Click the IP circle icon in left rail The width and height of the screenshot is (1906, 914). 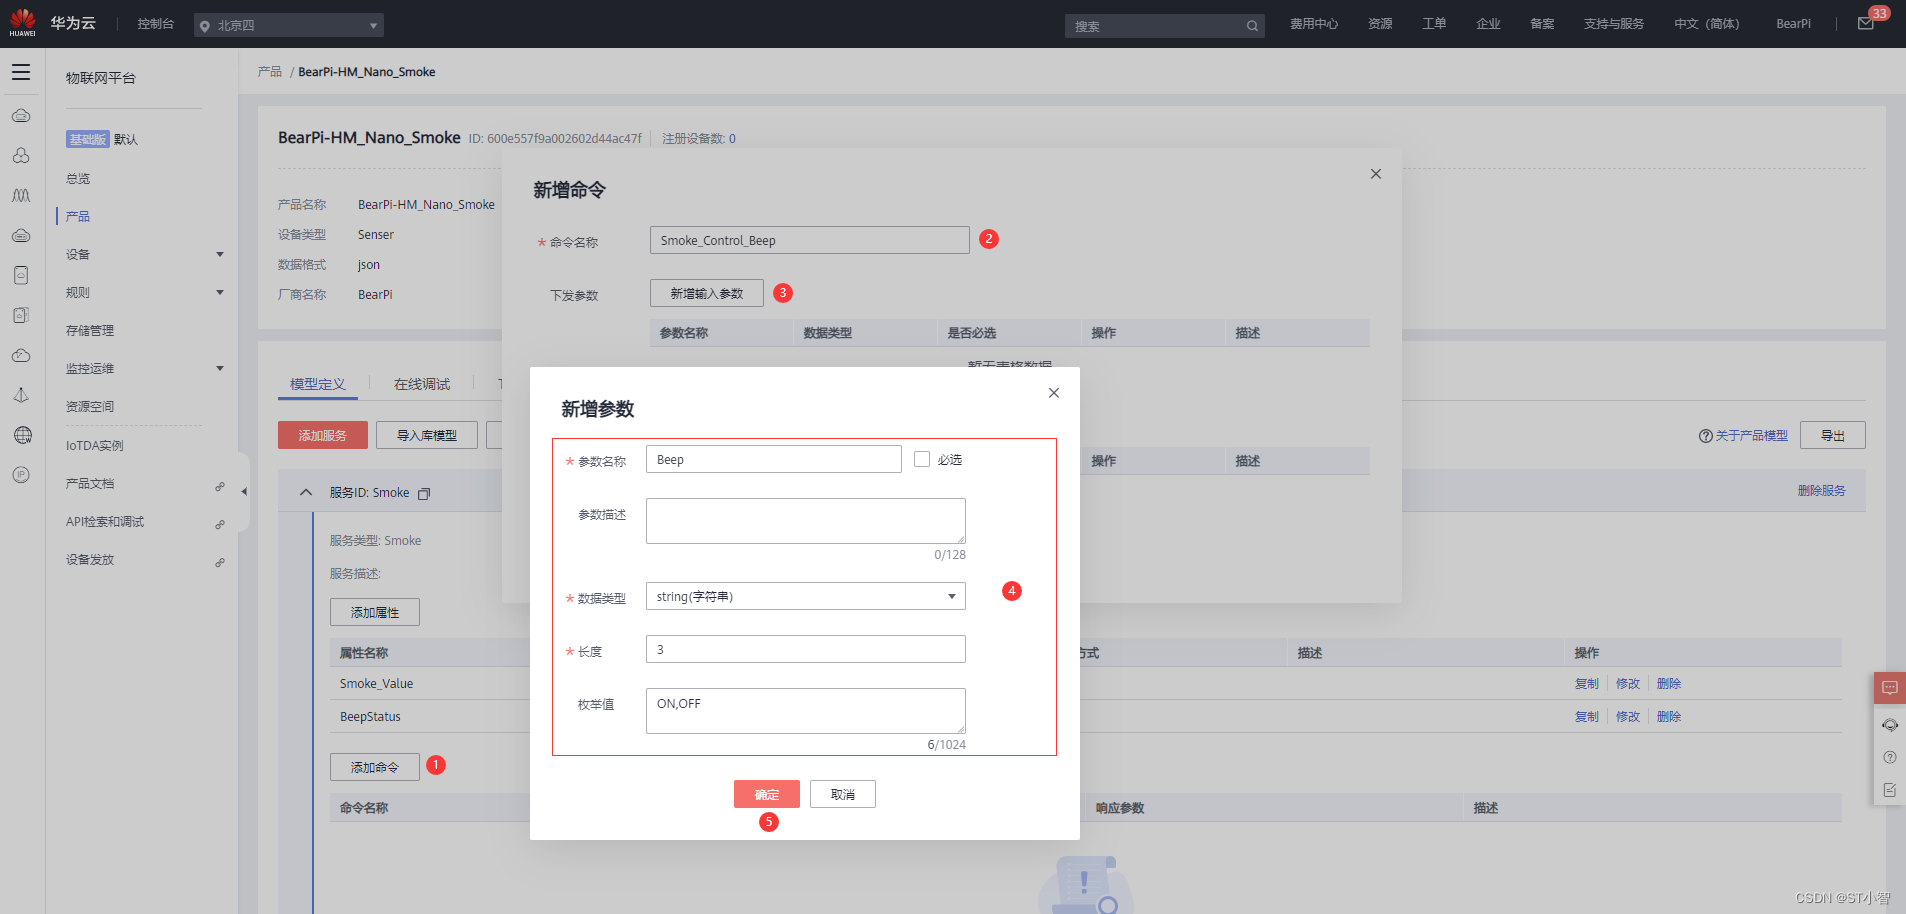(21, 475)
